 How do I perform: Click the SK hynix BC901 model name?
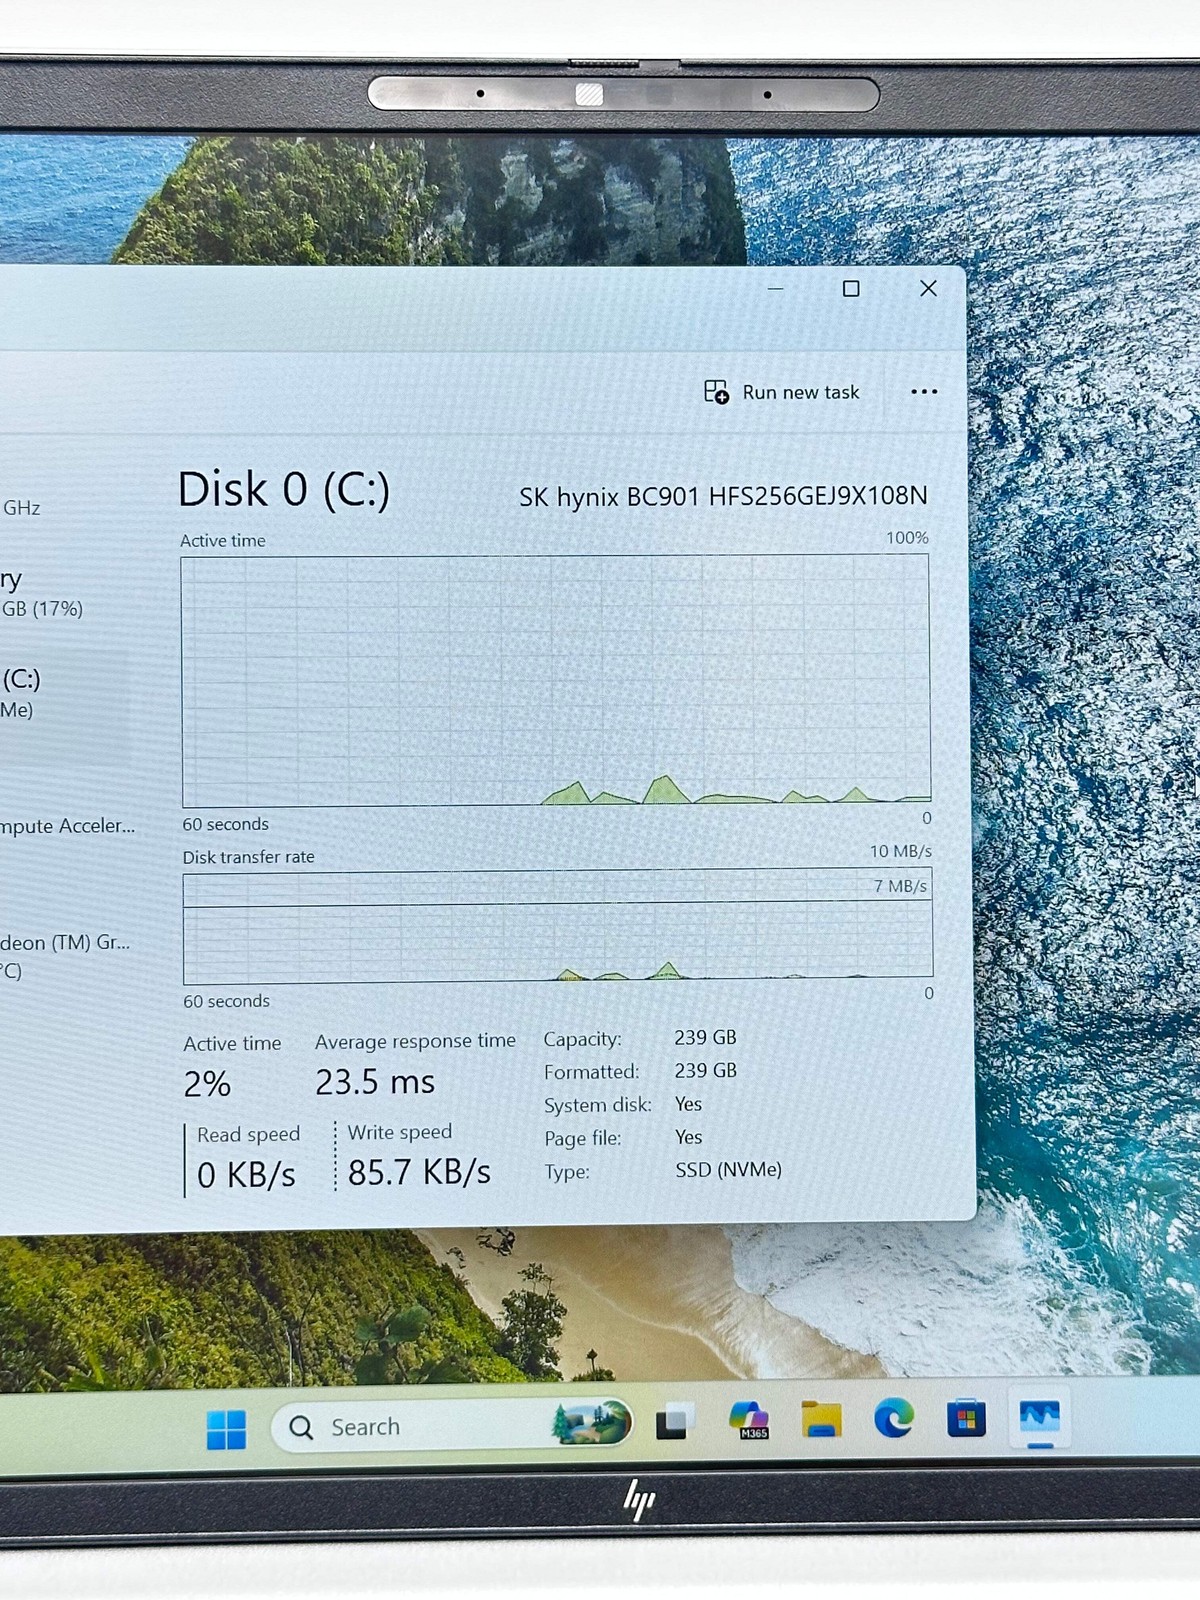coord(723,496)
